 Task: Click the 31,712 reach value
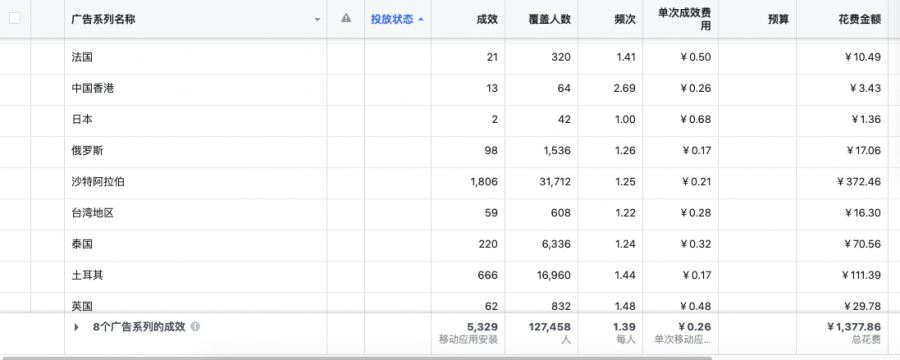tap(554, 182)
